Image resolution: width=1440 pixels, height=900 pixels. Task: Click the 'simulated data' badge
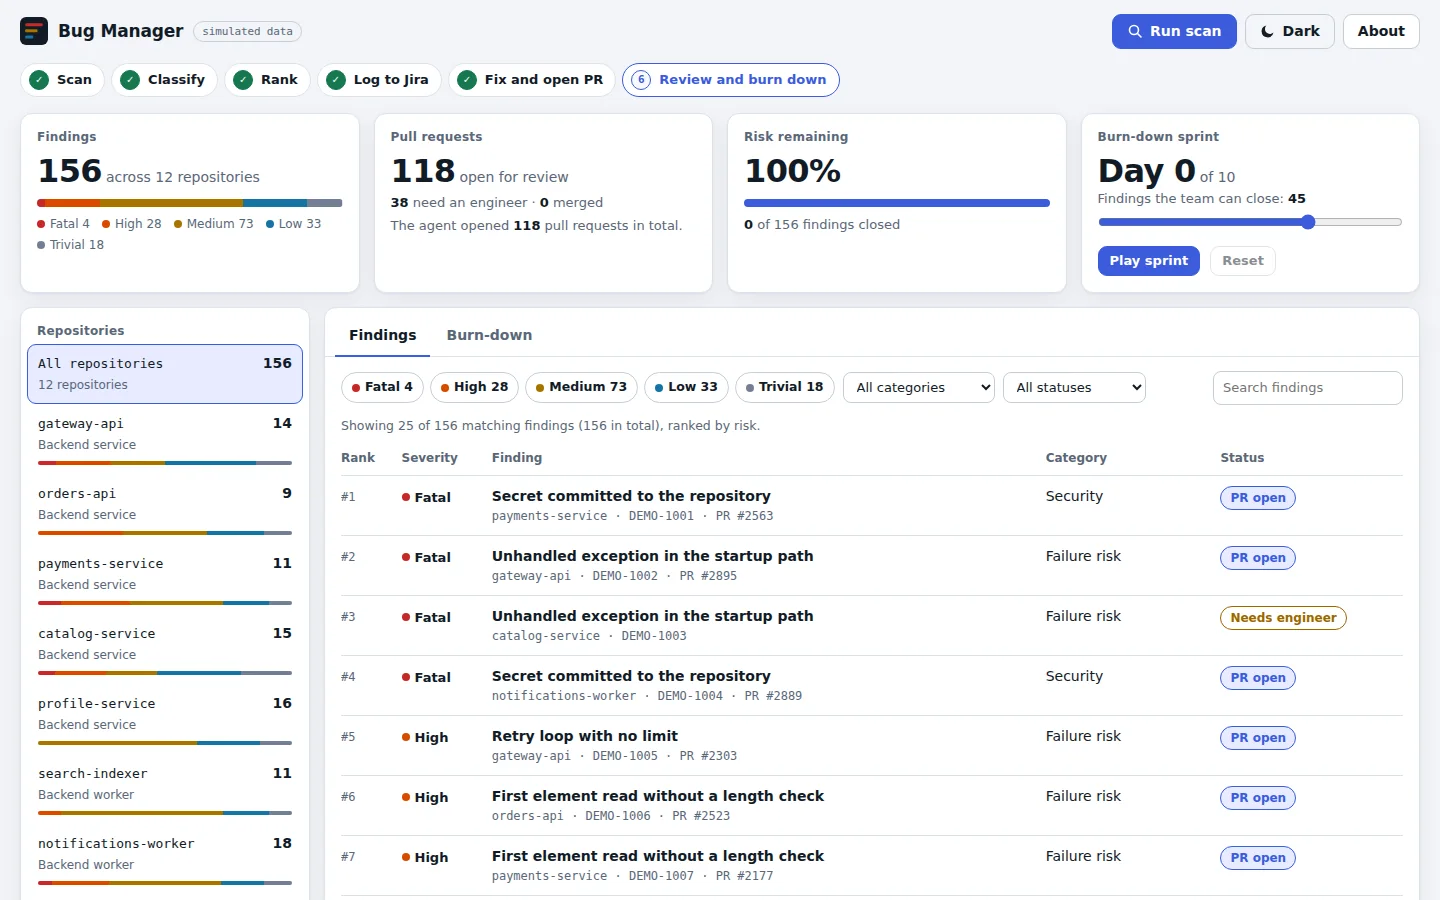[x=247, y=31]
